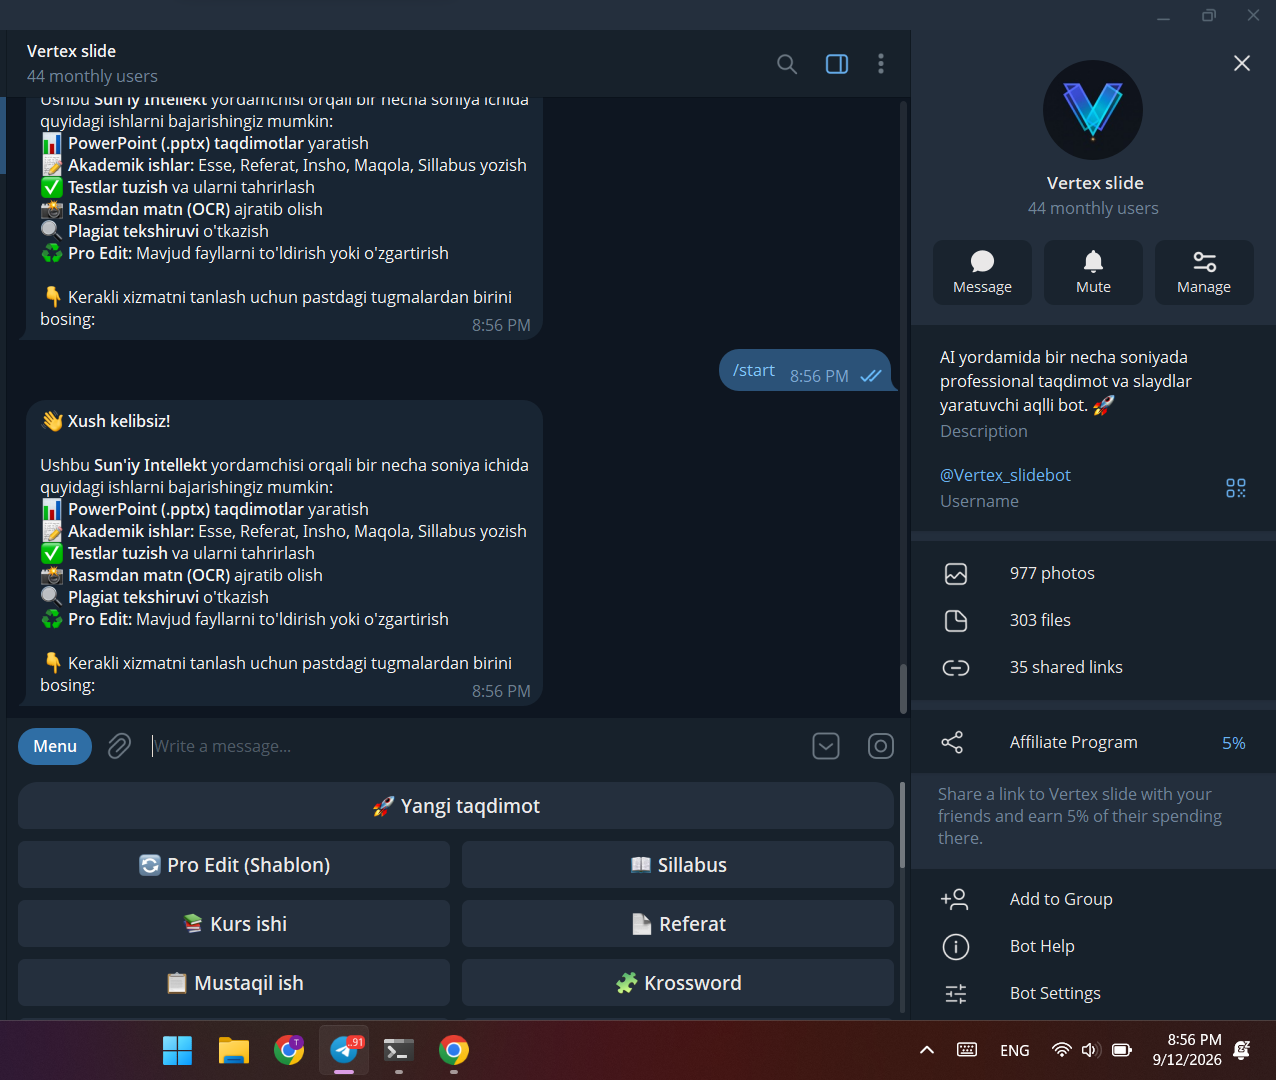Viewport: 1276px width, 1080px height.
Task: Toggle the right info sidebar panel
Action: (837, 64)
